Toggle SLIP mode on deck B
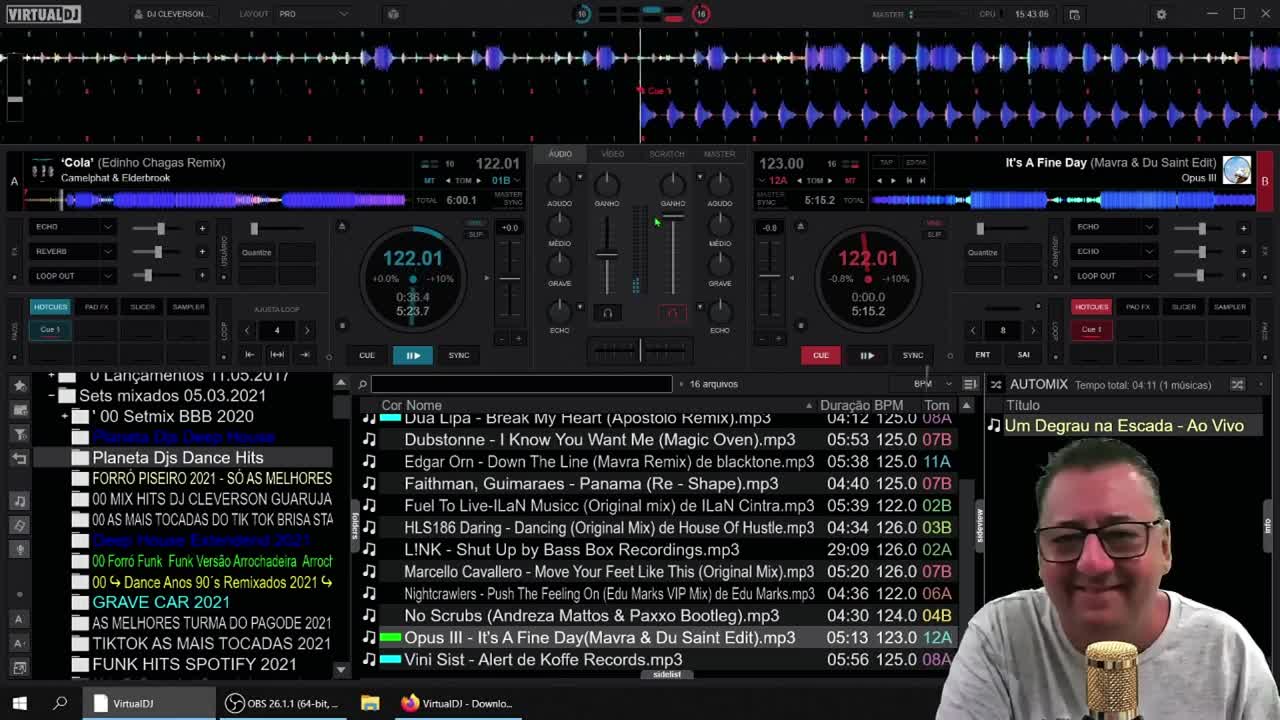Screen dimensions: 1280x720 pyautogui.click(x=934, y=234)
